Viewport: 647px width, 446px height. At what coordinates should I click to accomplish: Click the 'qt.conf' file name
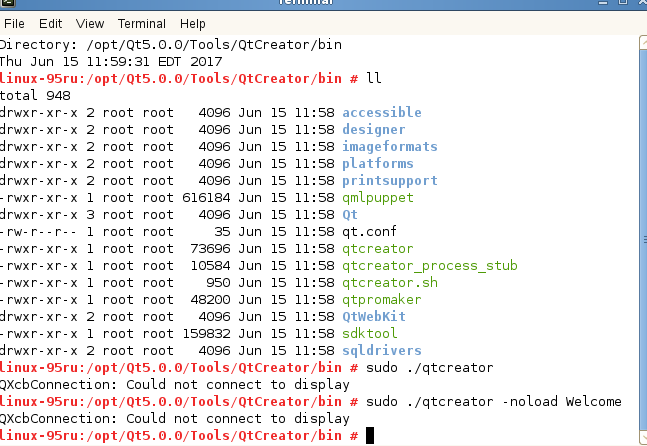pos(369,231)
